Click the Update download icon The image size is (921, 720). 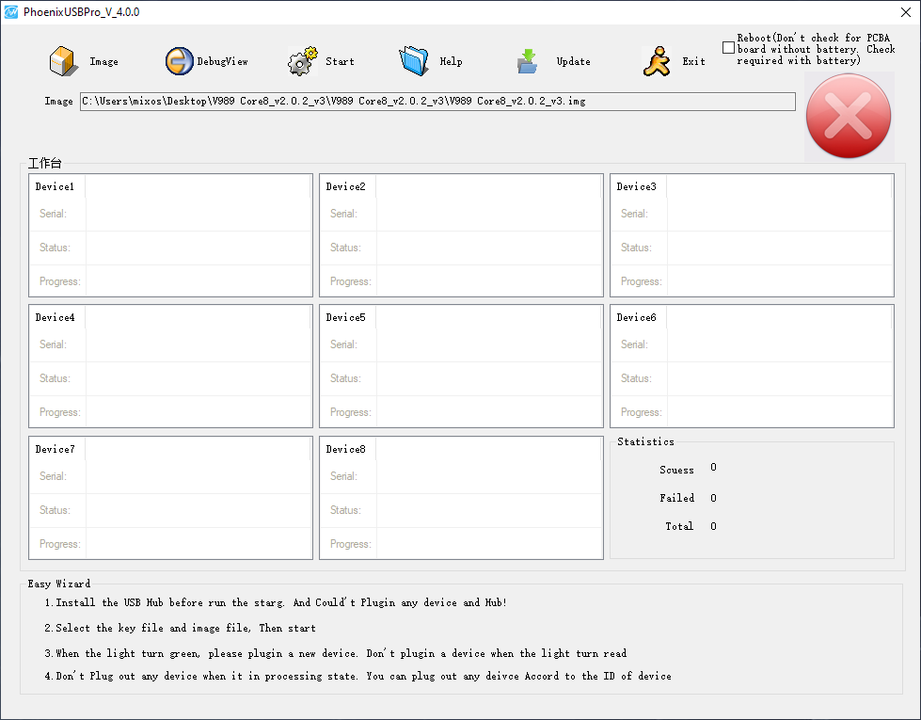[527, 61]
